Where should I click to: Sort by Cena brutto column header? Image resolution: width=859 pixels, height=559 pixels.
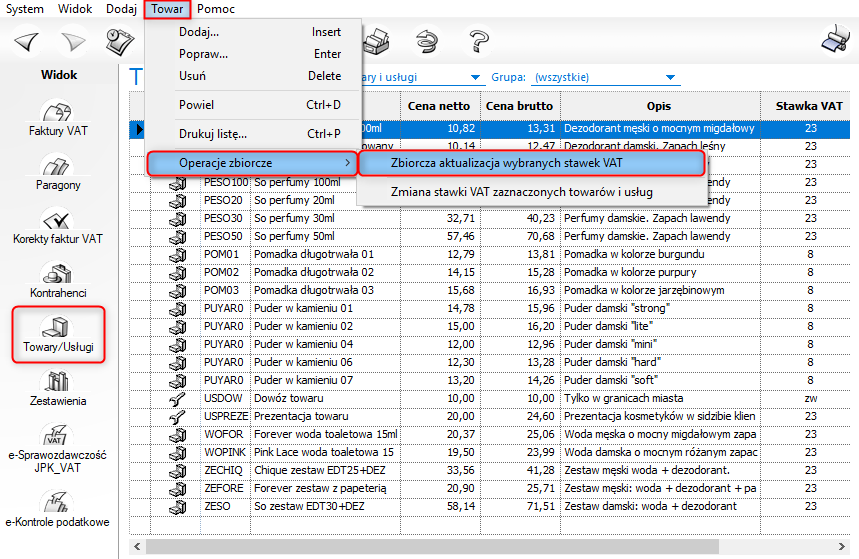[519, 106]
